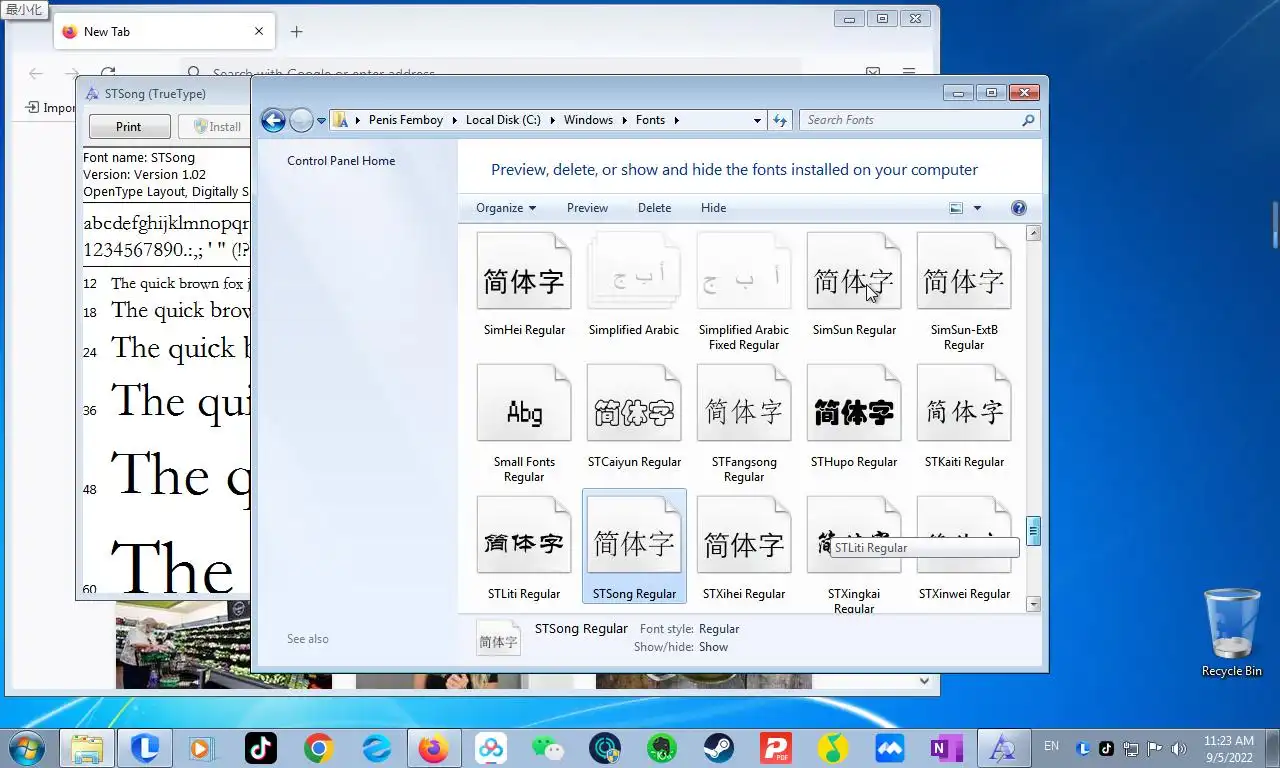Open Control Panel Home link

(x=341, y=161)
